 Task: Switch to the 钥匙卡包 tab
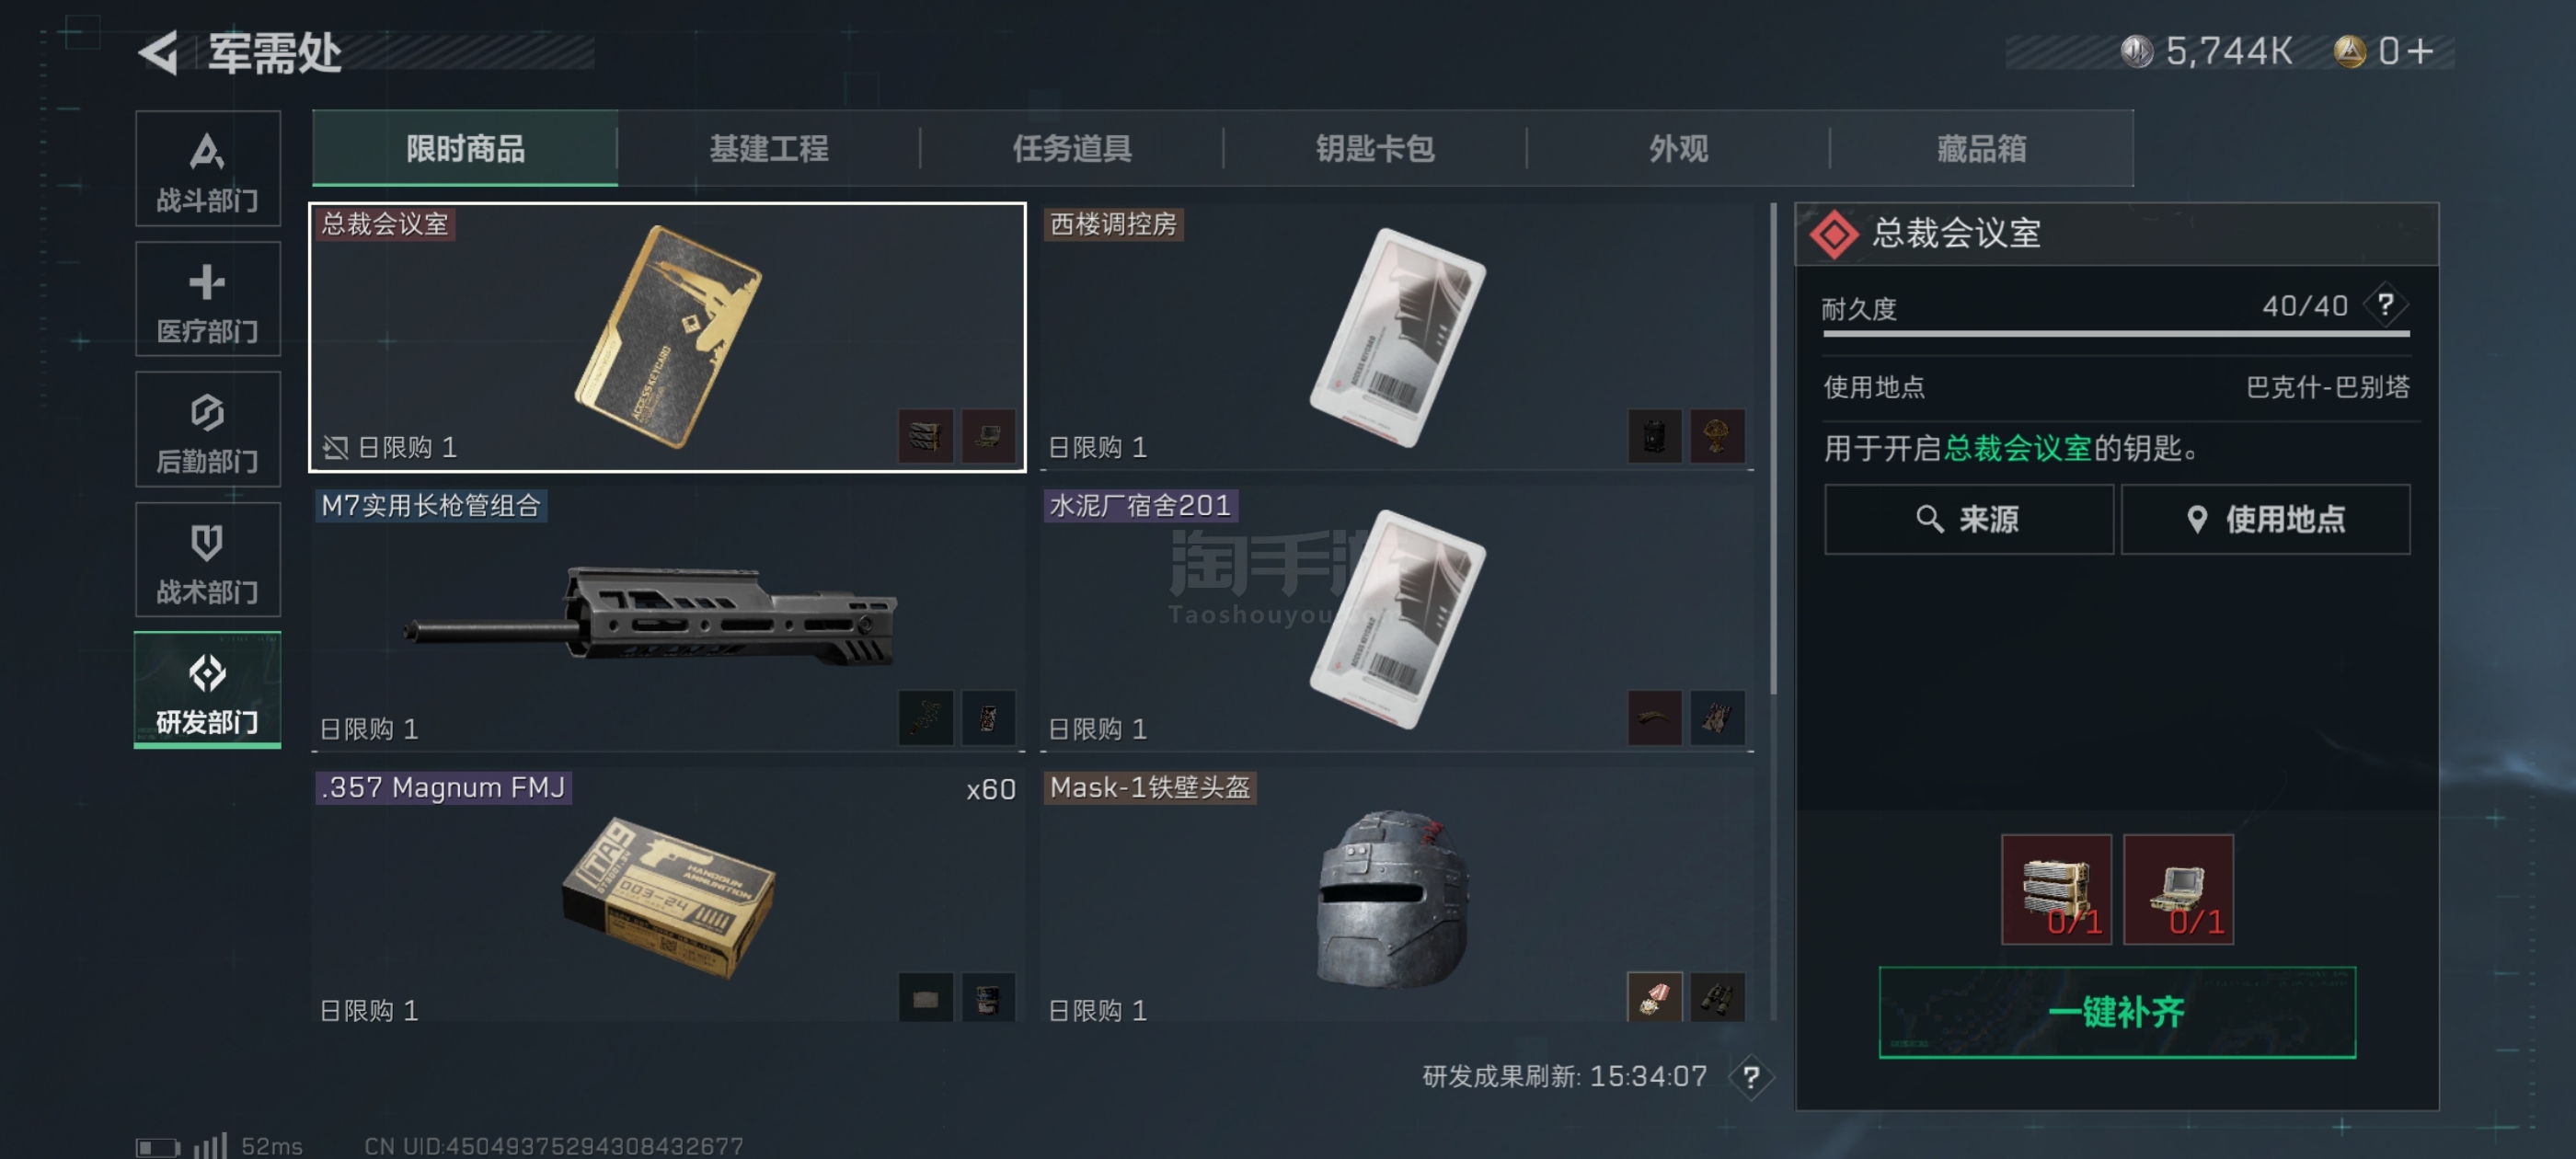point(1374,149)
